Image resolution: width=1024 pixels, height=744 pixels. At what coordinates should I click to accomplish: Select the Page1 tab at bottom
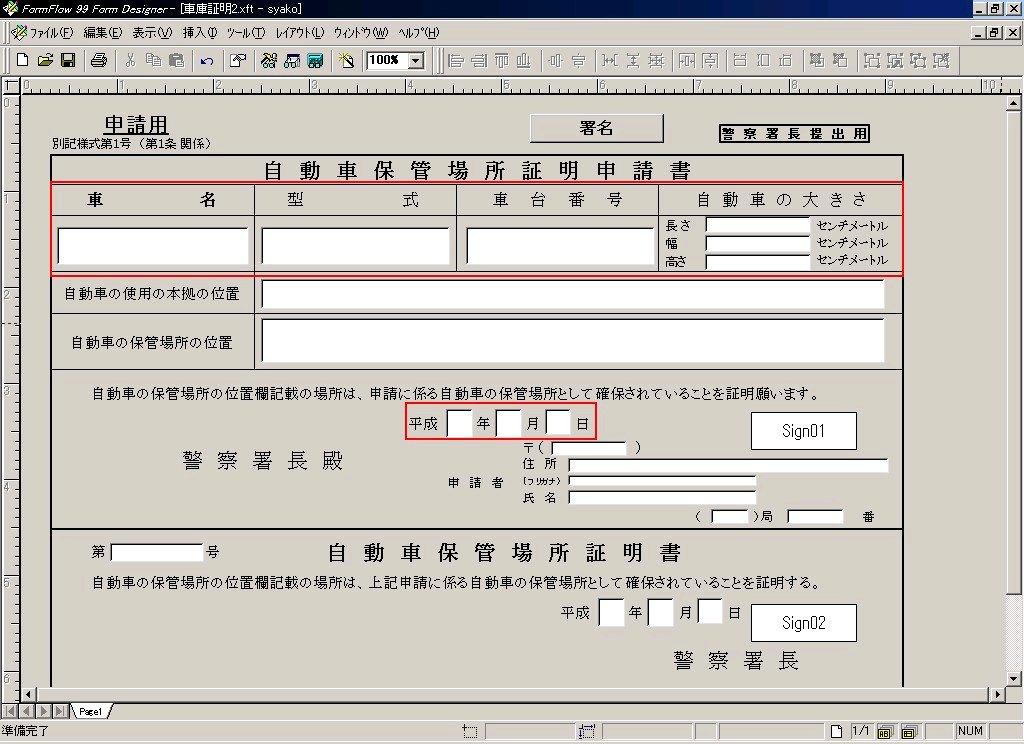point(91,711)
